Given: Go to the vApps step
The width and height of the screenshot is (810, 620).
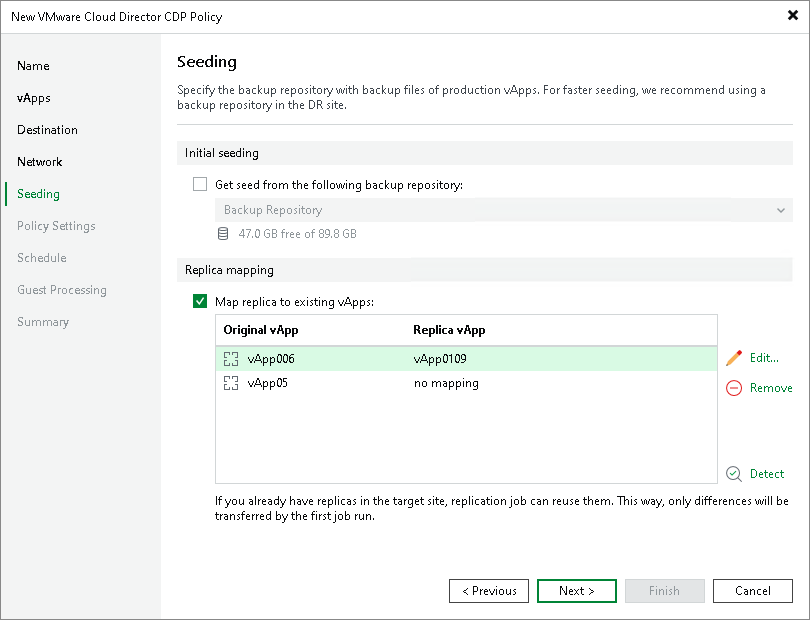Looking at the screenshot, I should (34, 98).
